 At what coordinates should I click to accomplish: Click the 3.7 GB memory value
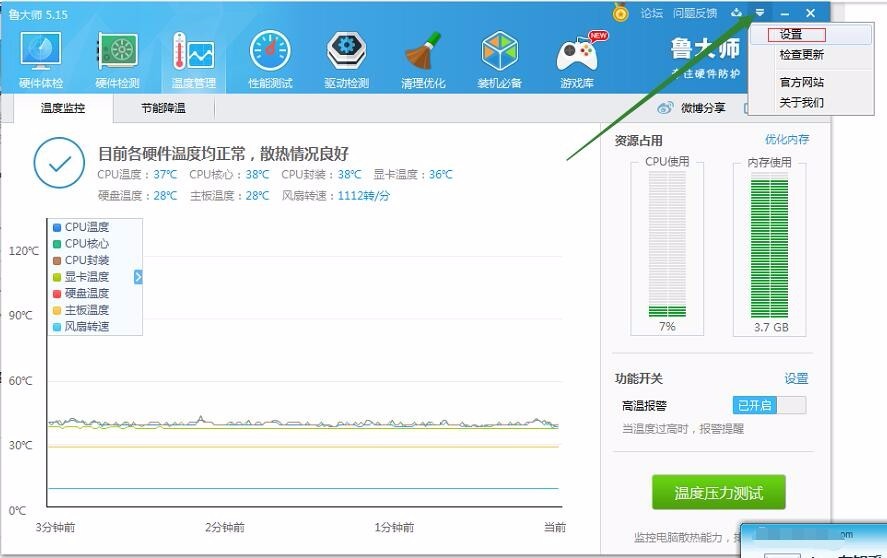(x=771, y=327)
